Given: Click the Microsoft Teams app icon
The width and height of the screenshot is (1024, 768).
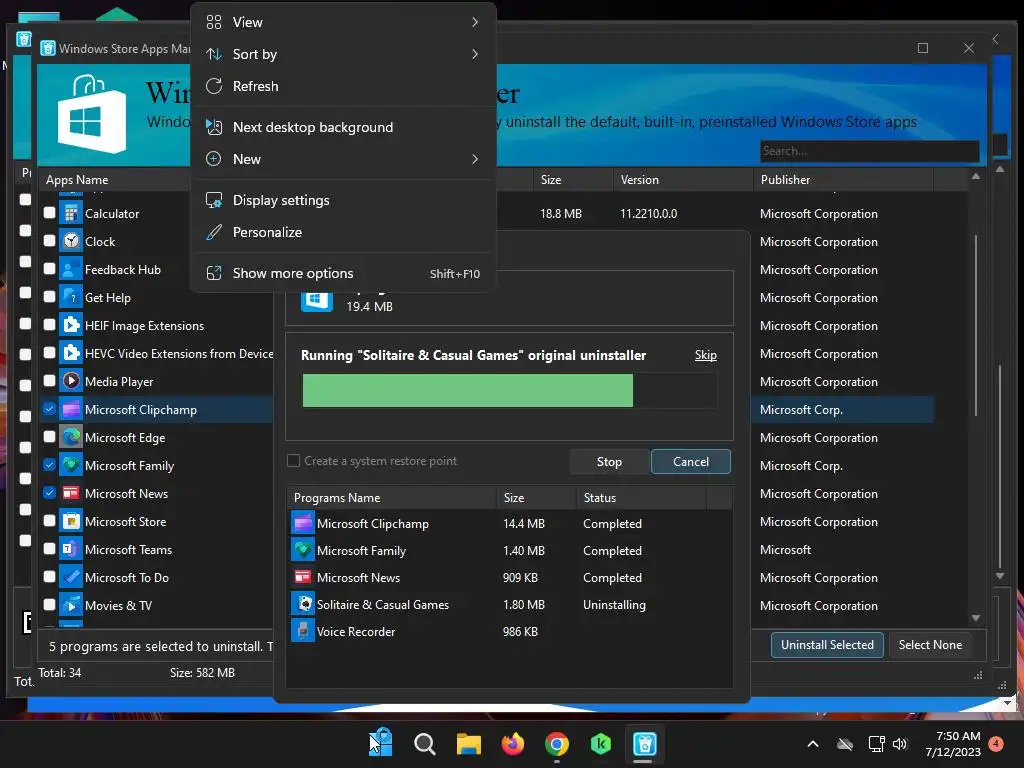Looking at the screenshot, I should [71, 550].
